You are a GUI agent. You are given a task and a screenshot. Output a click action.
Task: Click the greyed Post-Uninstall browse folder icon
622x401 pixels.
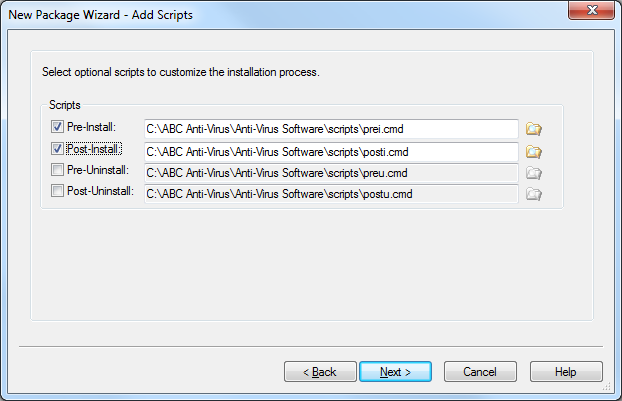pos(534,194)
